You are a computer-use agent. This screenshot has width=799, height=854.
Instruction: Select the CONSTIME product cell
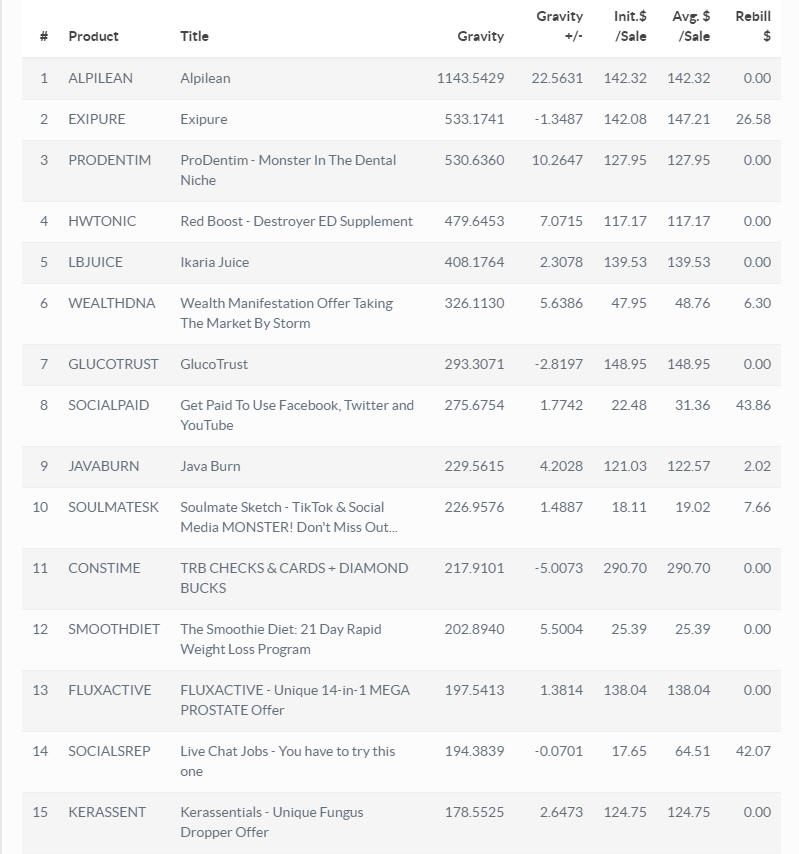pyautogui.click(x=104, y=568)
